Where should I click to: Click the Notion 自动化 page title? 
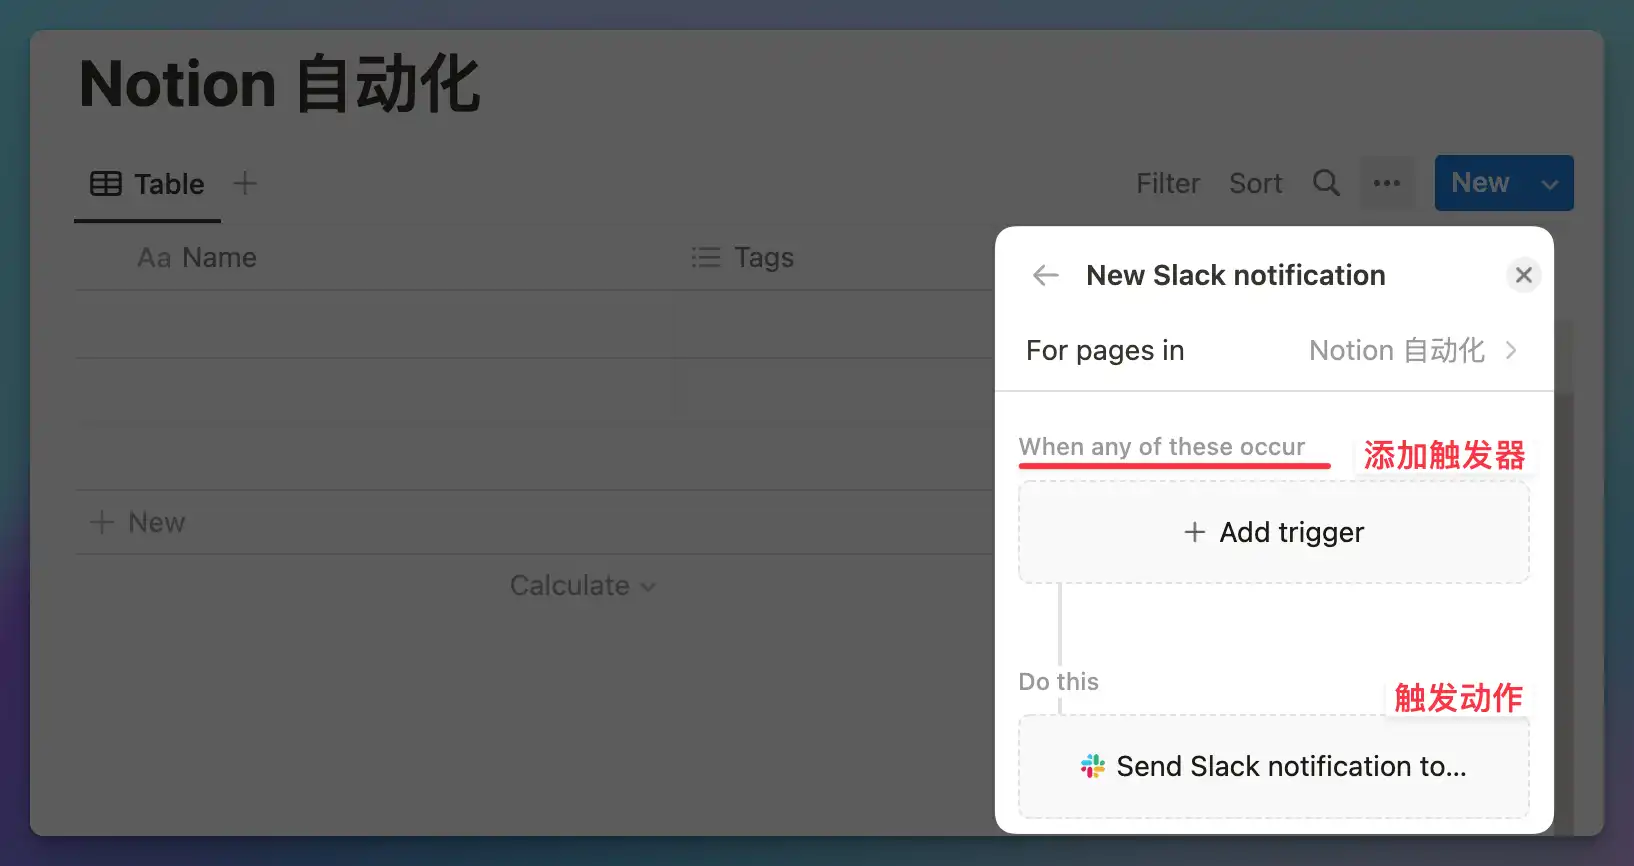(x=280, y=84)
